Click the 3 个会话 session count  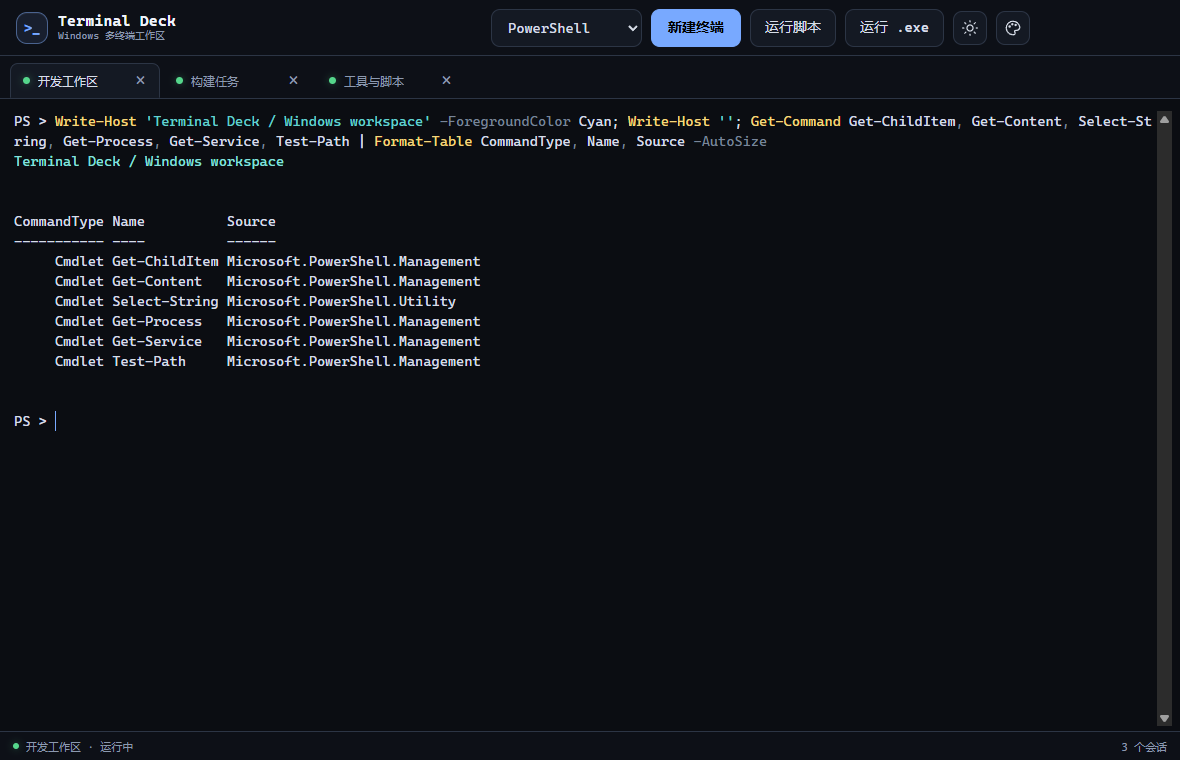coord(1144,746)
